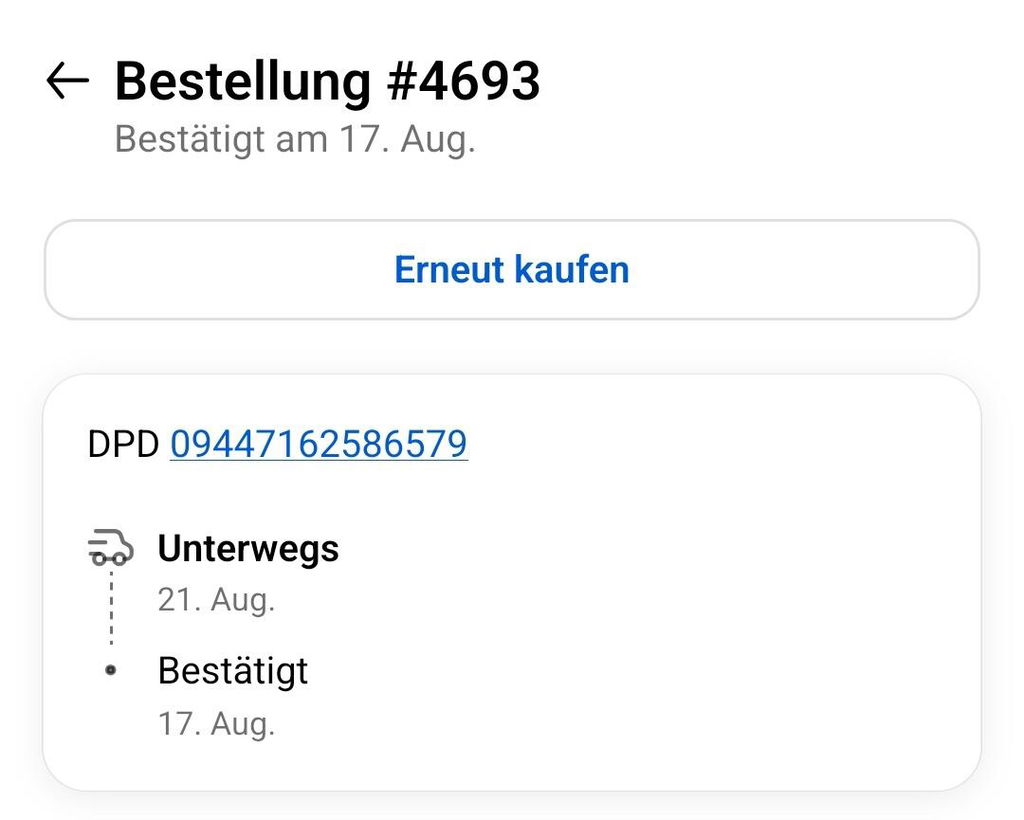
Task: Tap the word Bestellung in the title
Action: [243, 82]
